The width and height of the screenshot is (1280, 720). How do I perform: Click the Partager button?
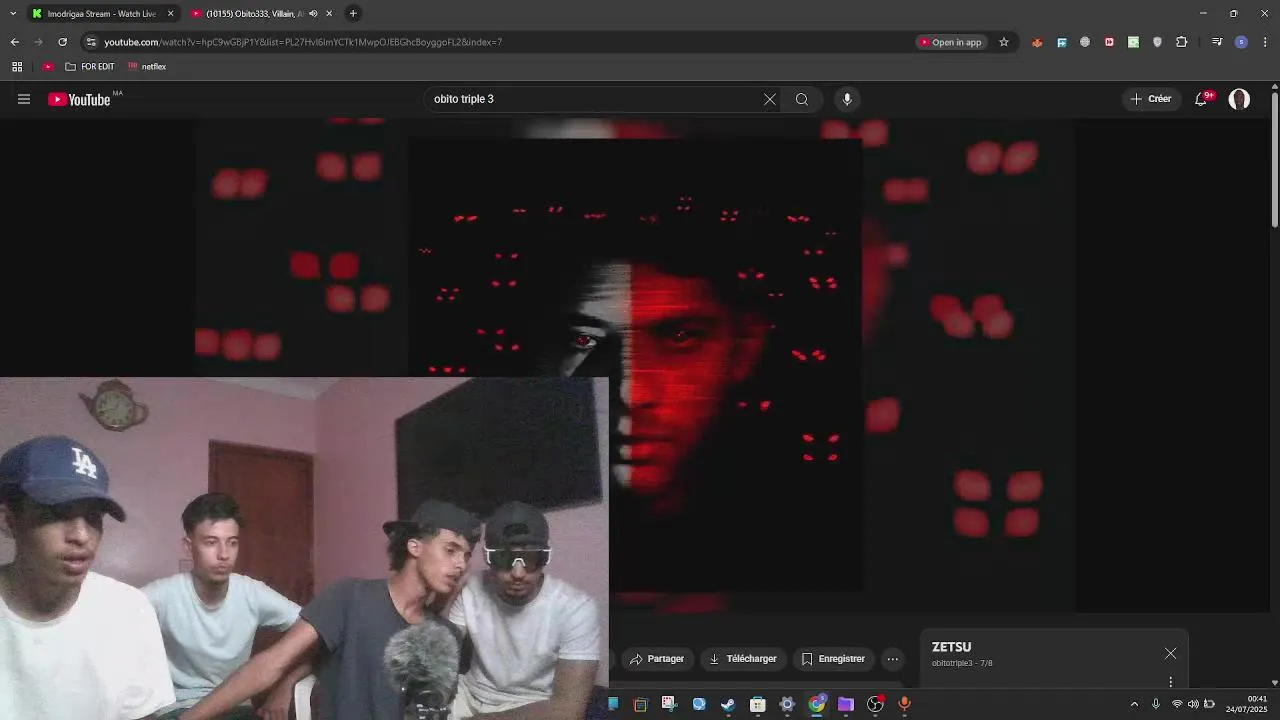[657, 659]
